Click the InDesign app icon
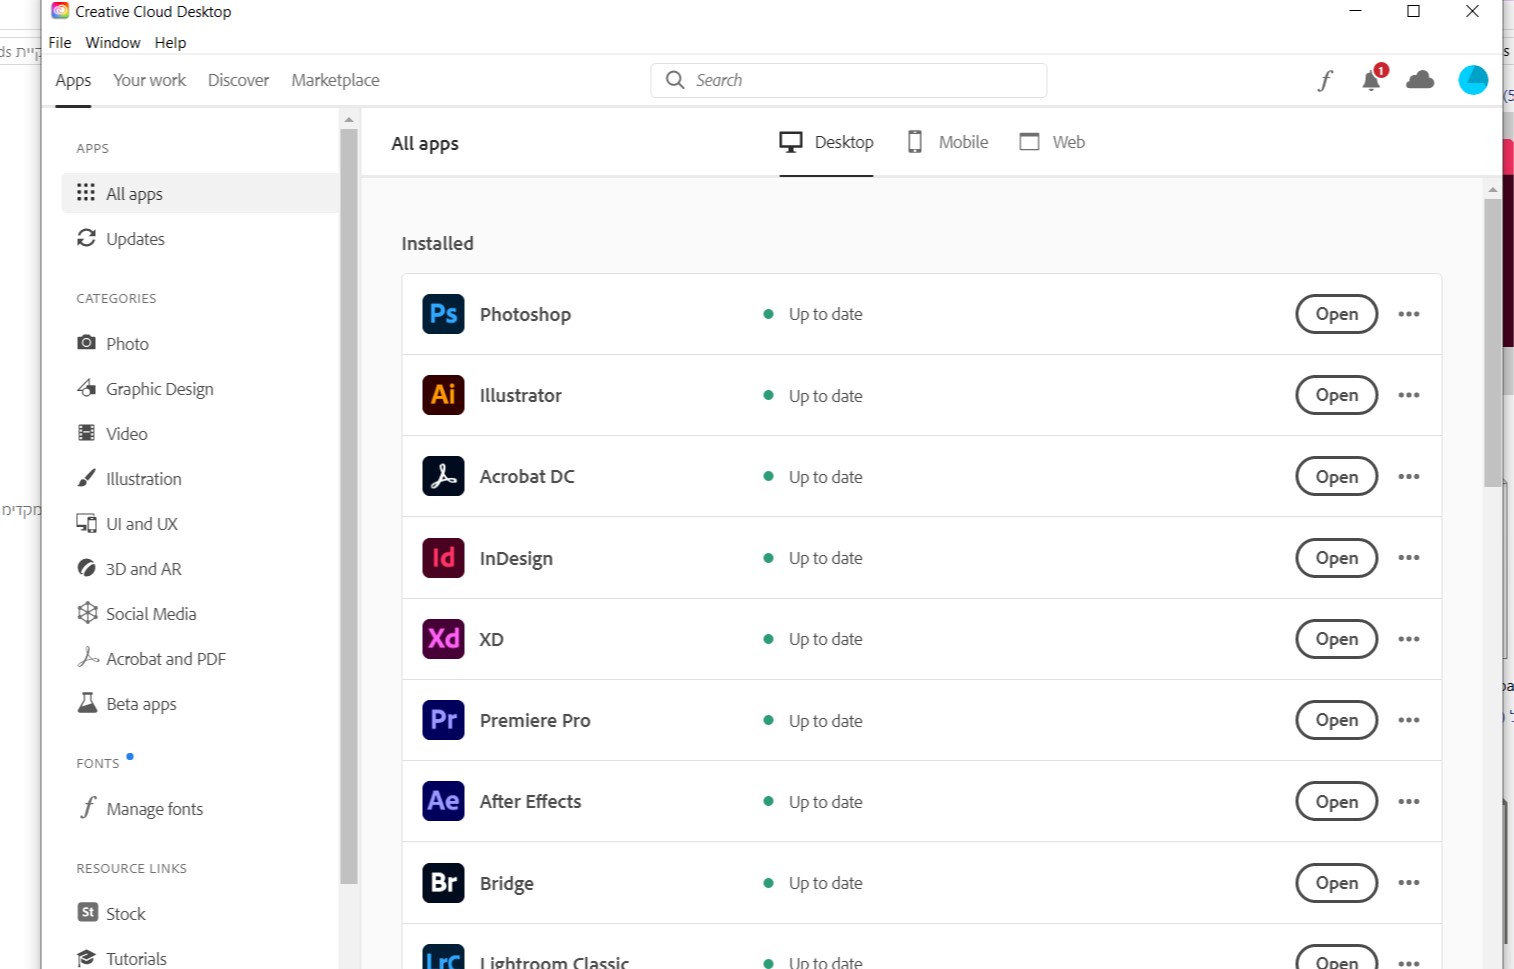1514x969 pixels. coord(443,558)
